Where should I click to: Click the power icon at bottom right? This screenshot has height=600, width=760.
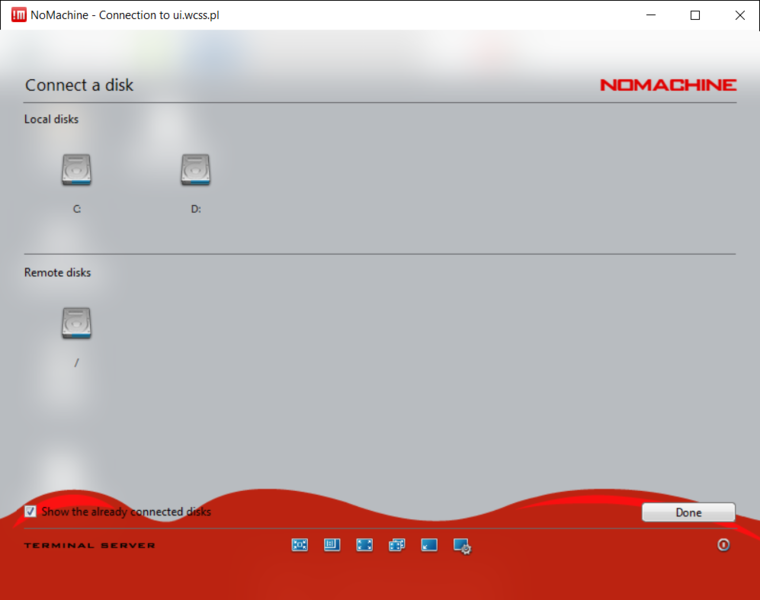click(x=724, y=545)
